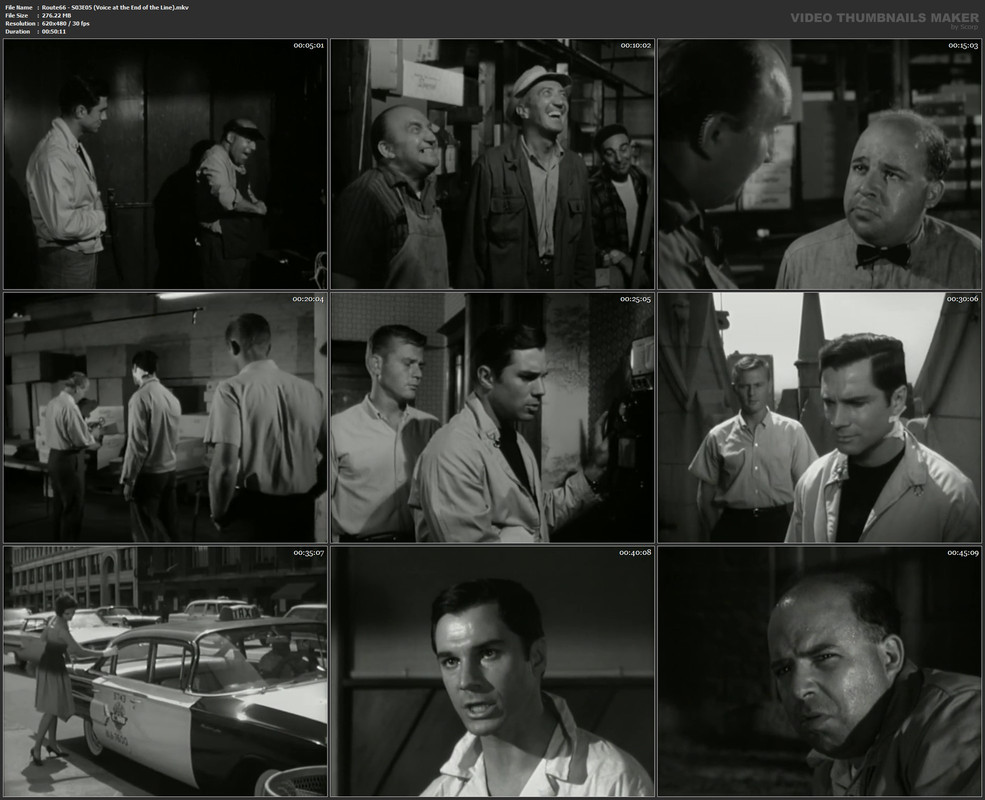Viewport: 985px width, 800px height.
Task: Select the thumbnail stamped 00:10:02
Action: pos(492,164)
